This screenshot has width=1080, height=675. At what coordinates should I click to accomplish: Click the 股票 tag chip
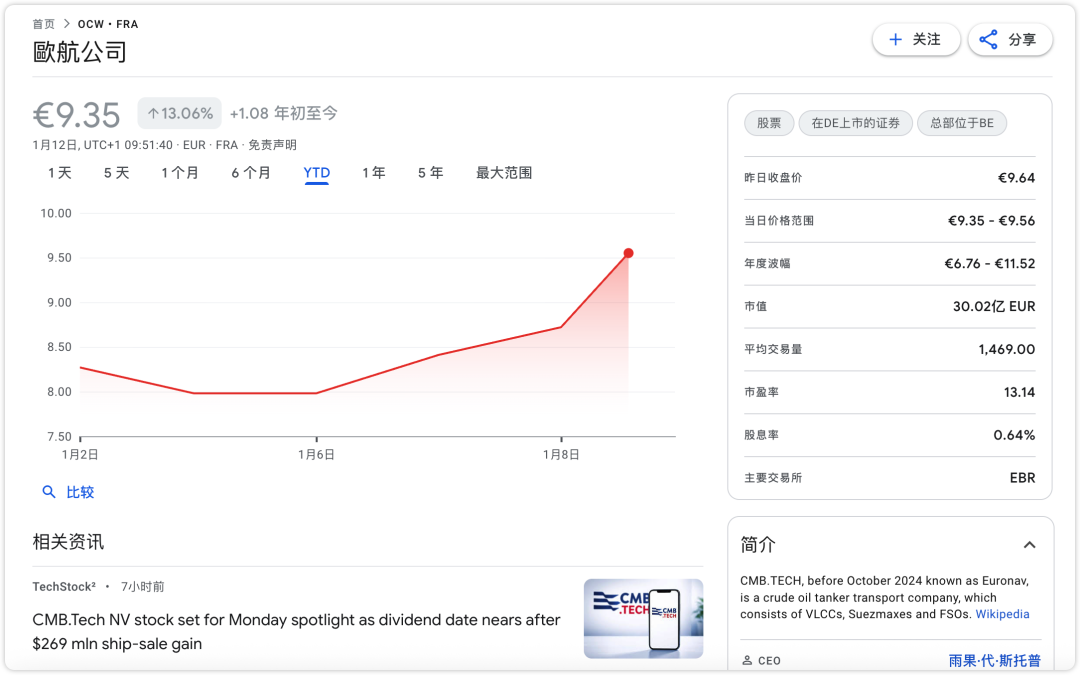coord(769,123)
